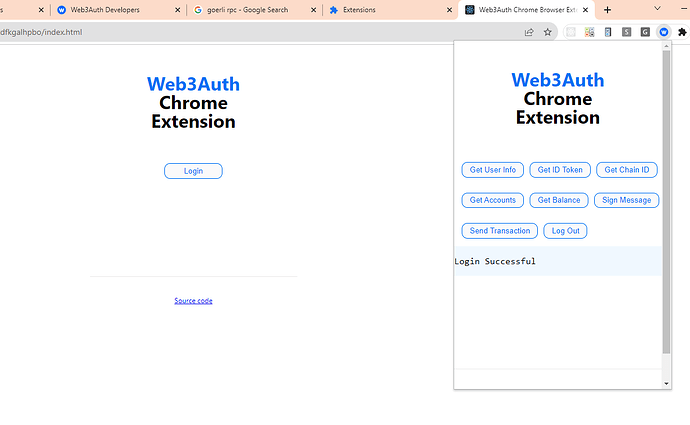The image size is (690, 425).
Task: Click the Log Out button
Action: [565, 231]
